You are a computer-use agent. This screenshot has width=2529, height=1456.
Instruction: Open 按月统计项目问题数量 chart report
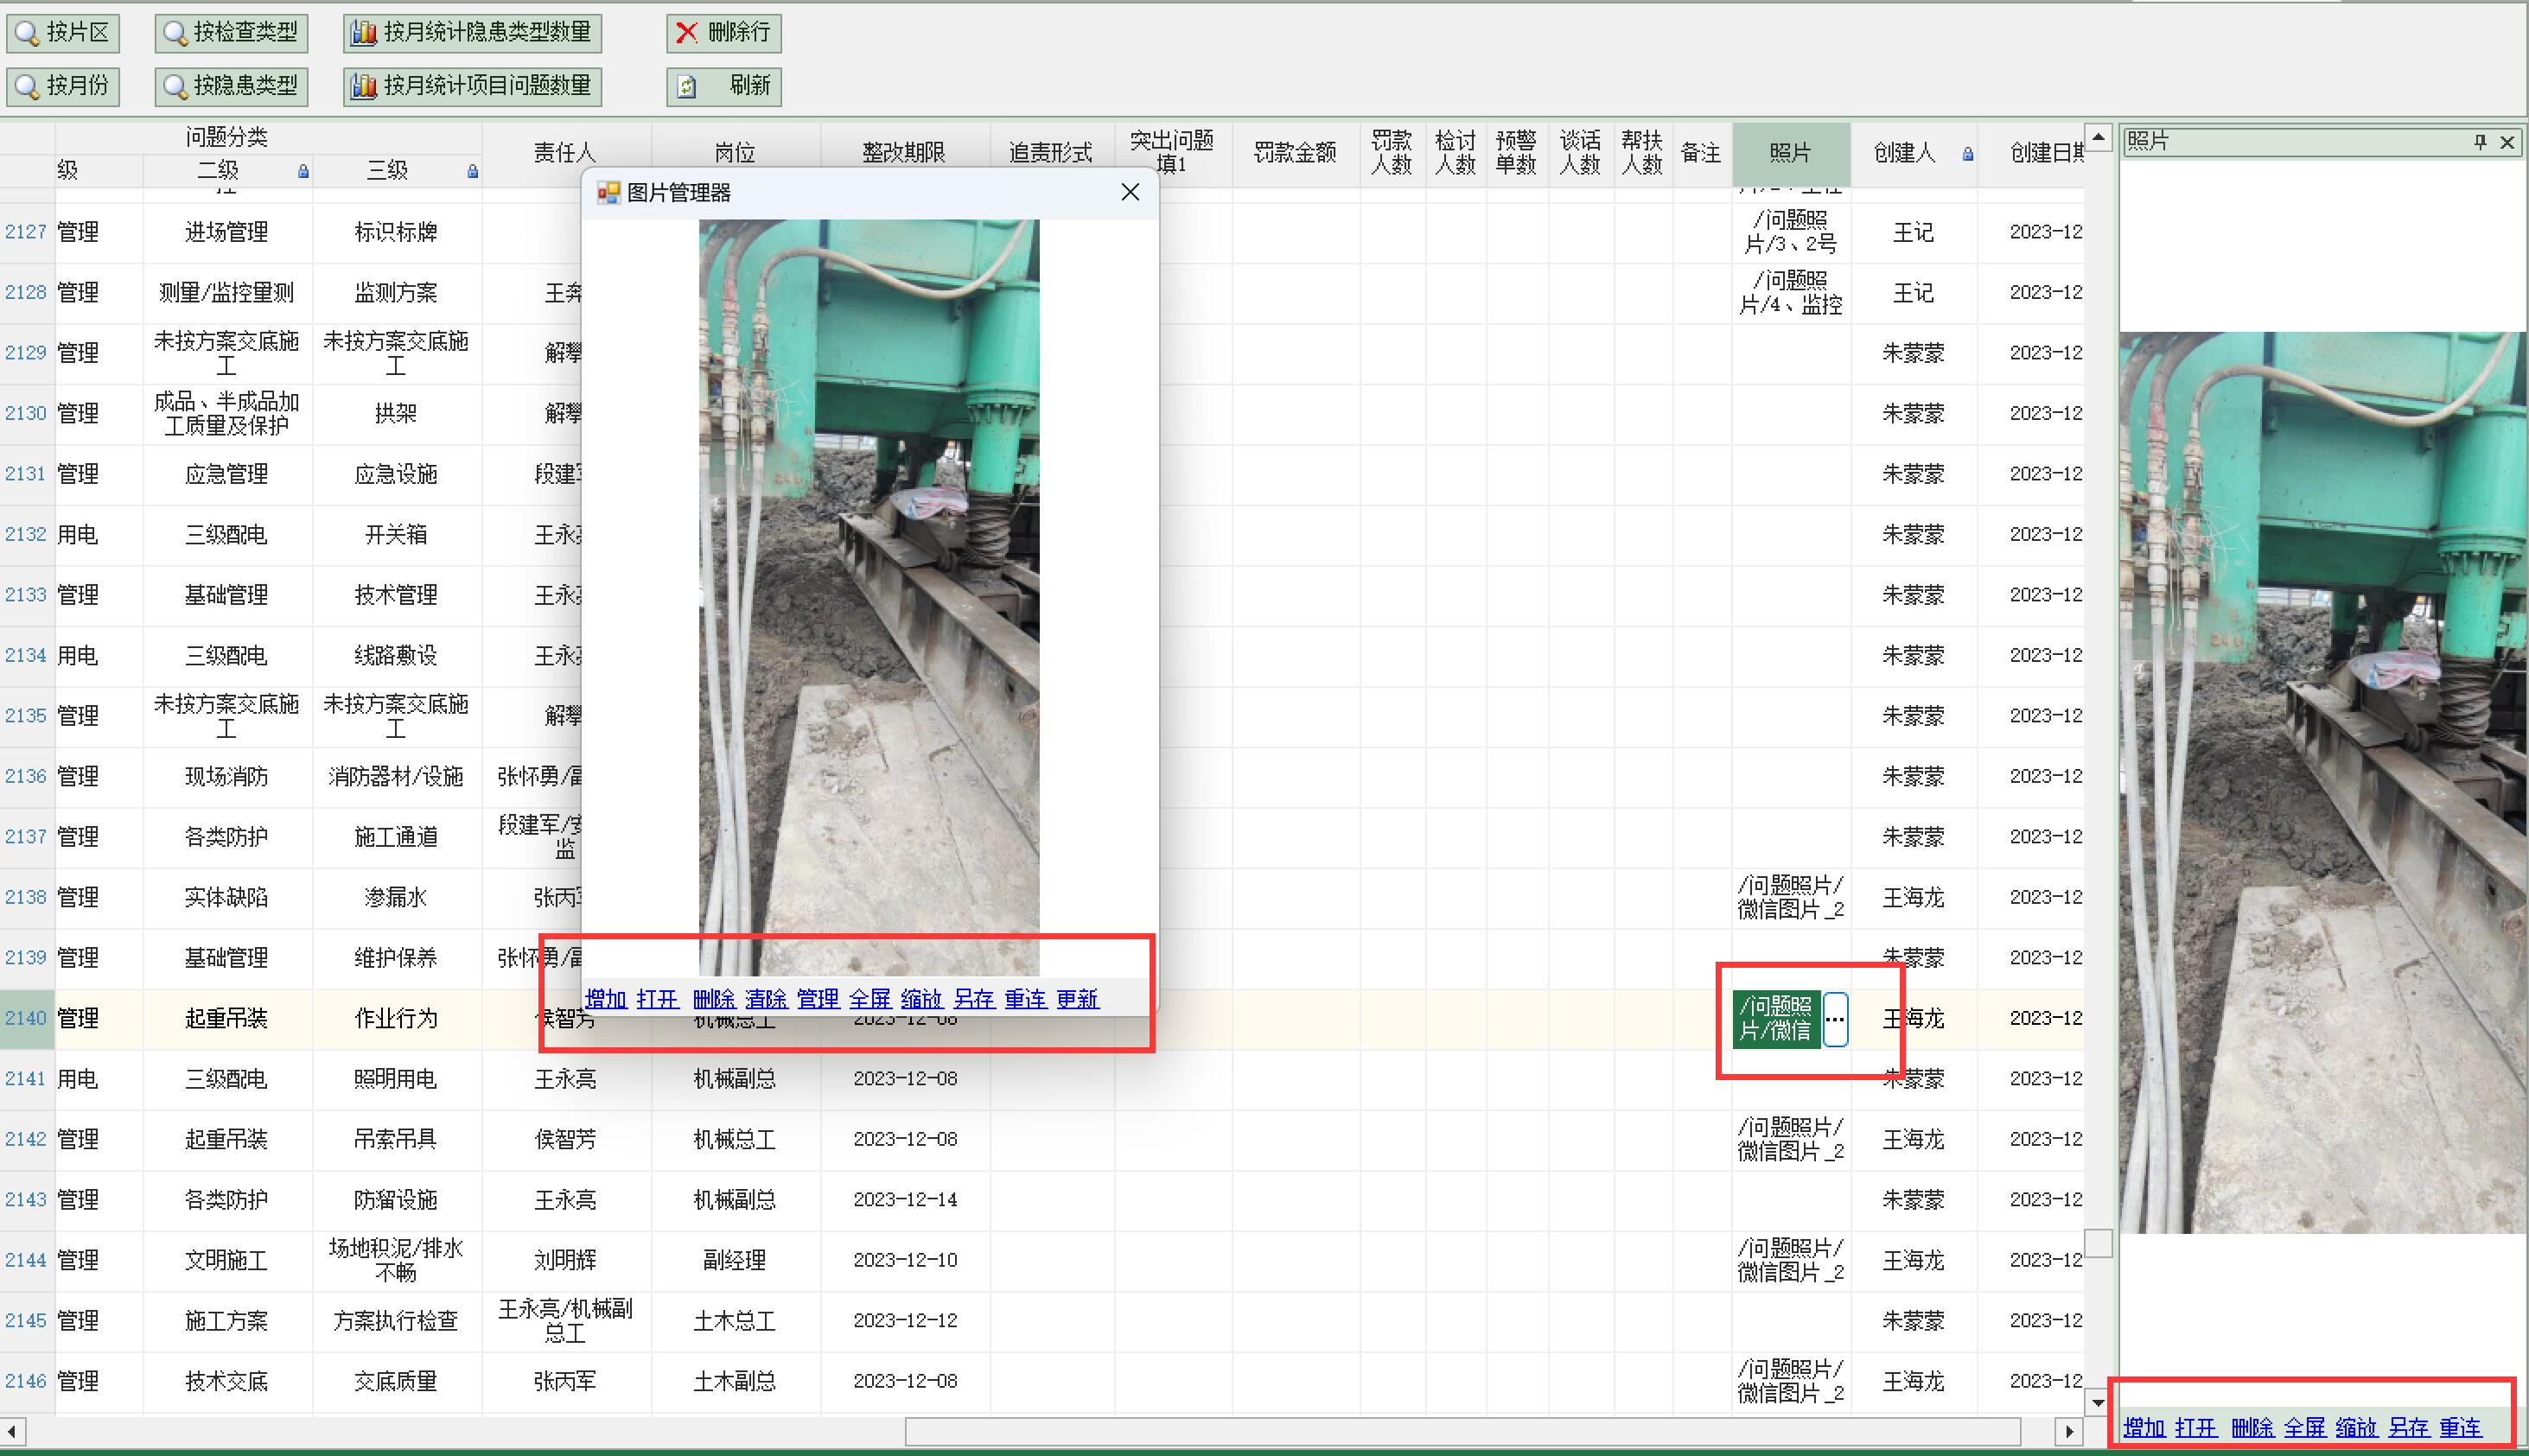coord(472,86)
